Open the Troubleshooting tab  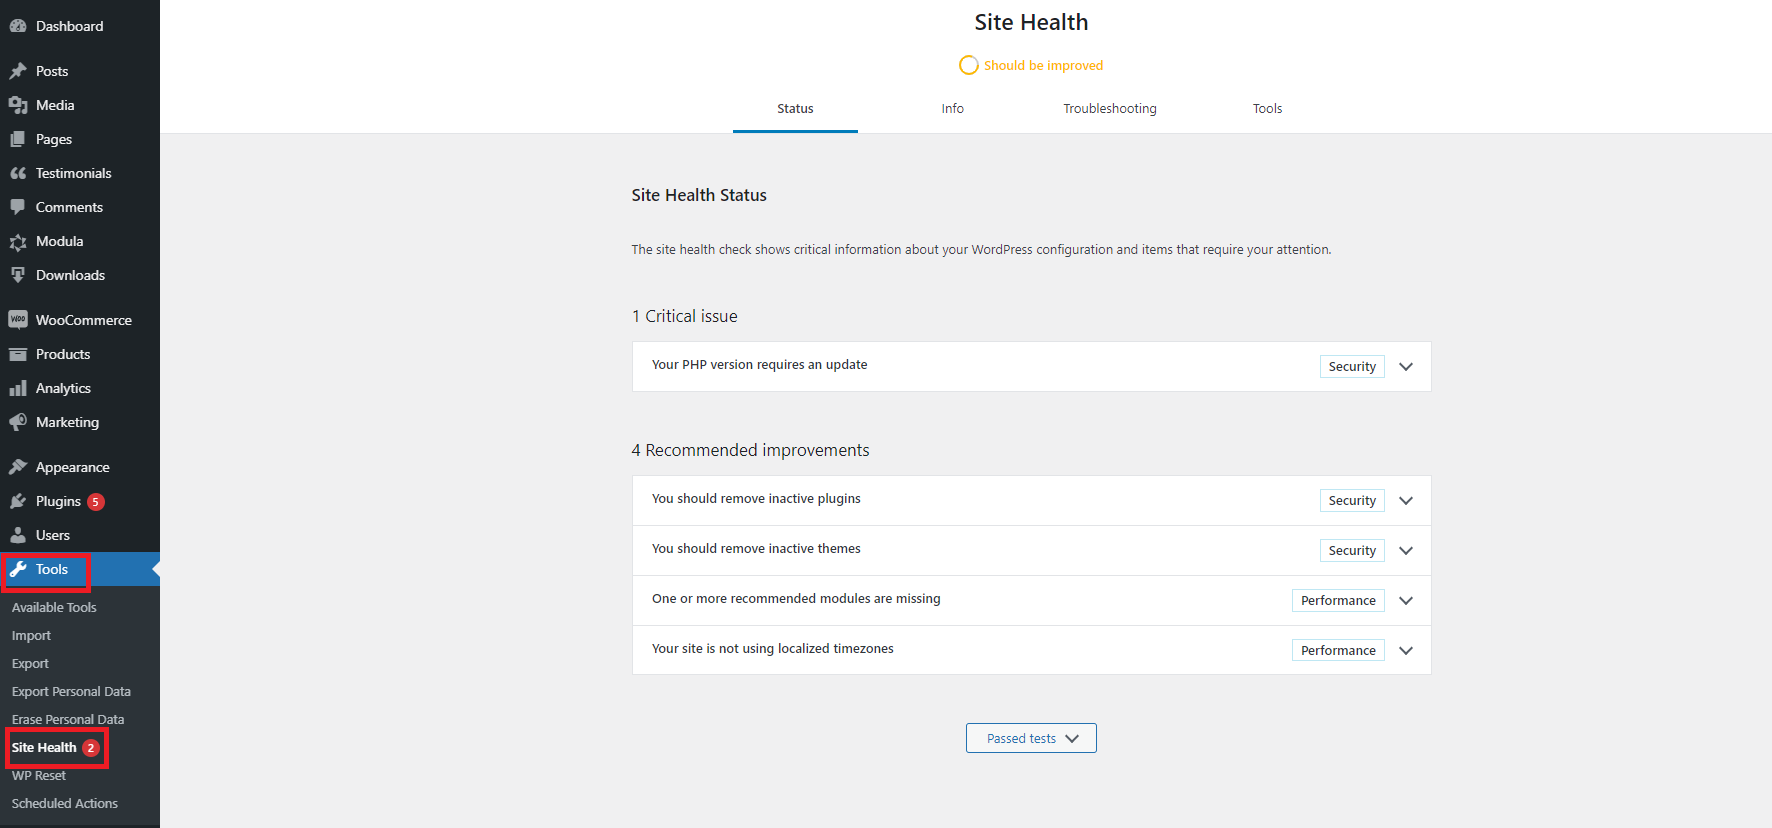1110,108
